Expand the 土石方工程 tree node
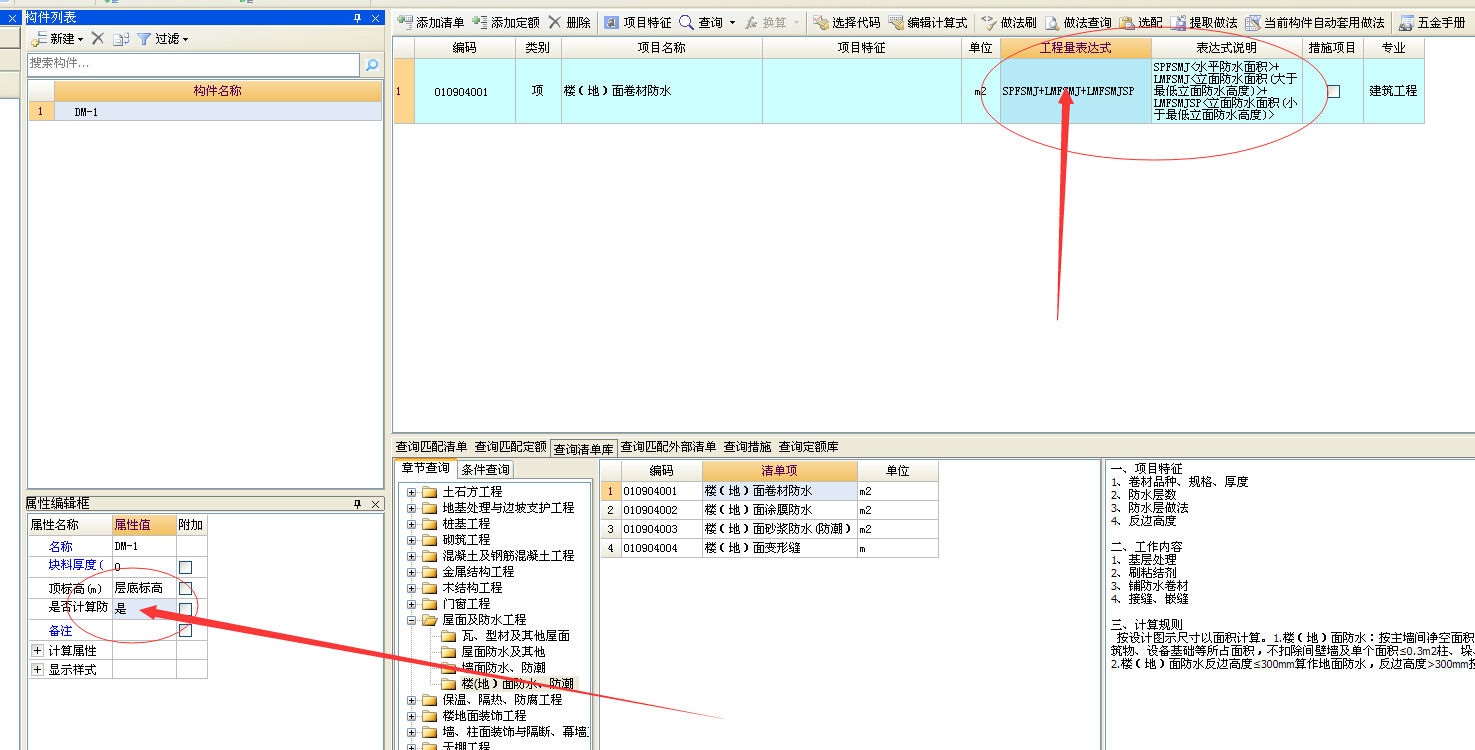This screenshot has width=1475, height=750. 411,492
